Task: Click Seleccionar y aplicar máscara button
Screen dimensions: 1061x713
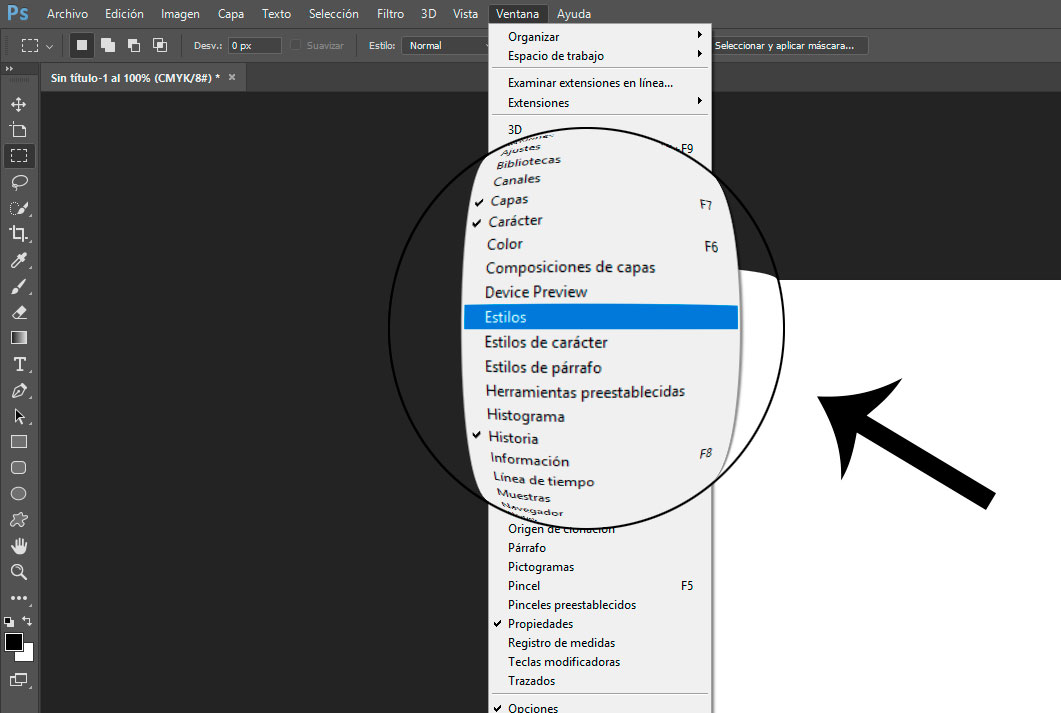Action: 788,45
